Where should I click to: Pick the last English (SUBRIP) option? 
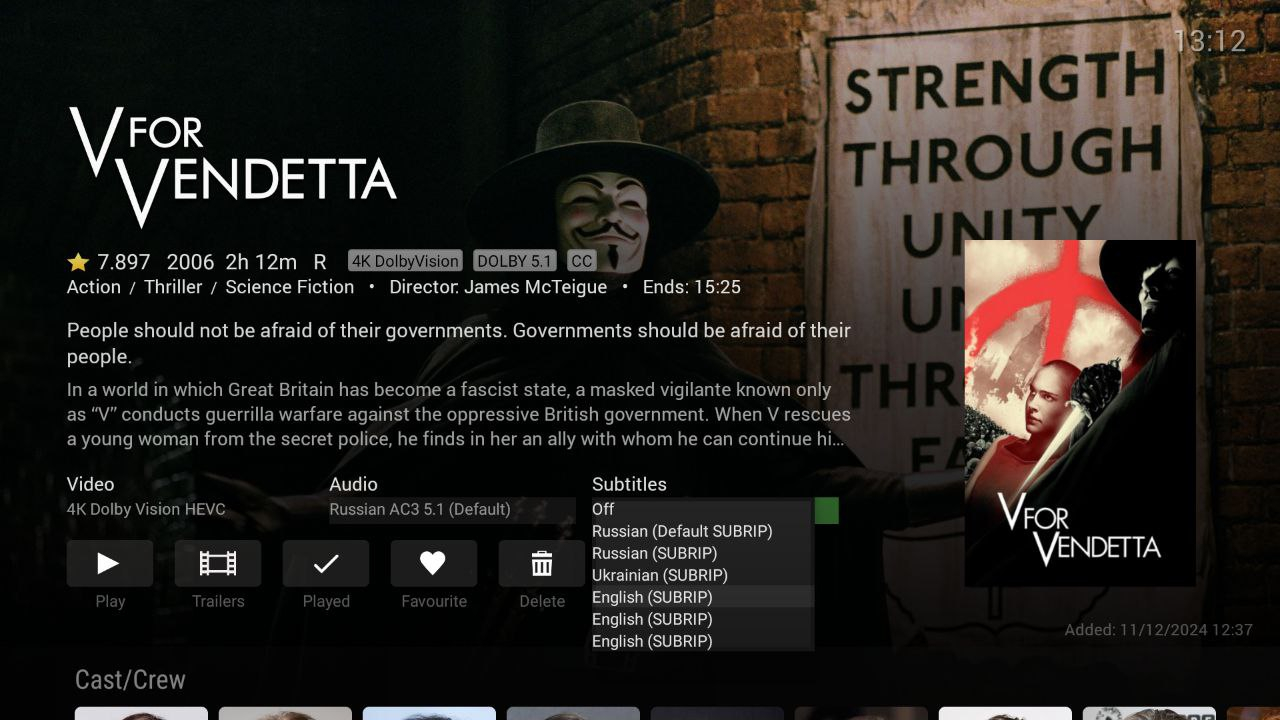point(702,641)
